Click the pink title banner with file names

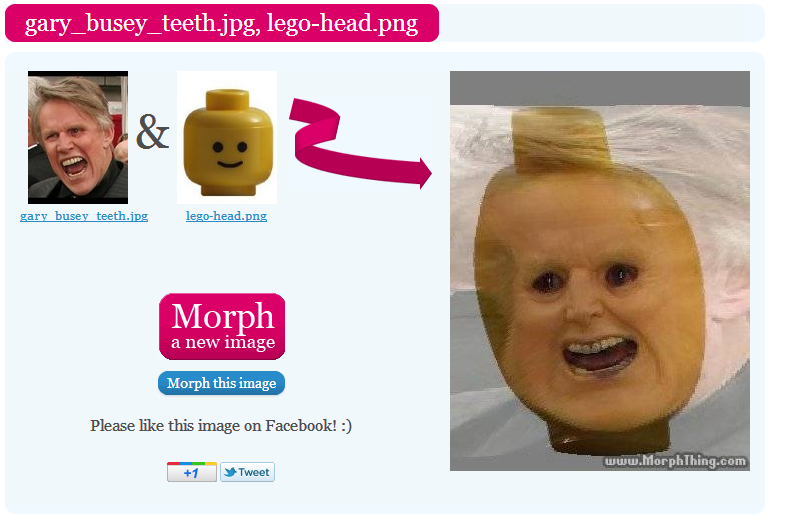(222, 23)
